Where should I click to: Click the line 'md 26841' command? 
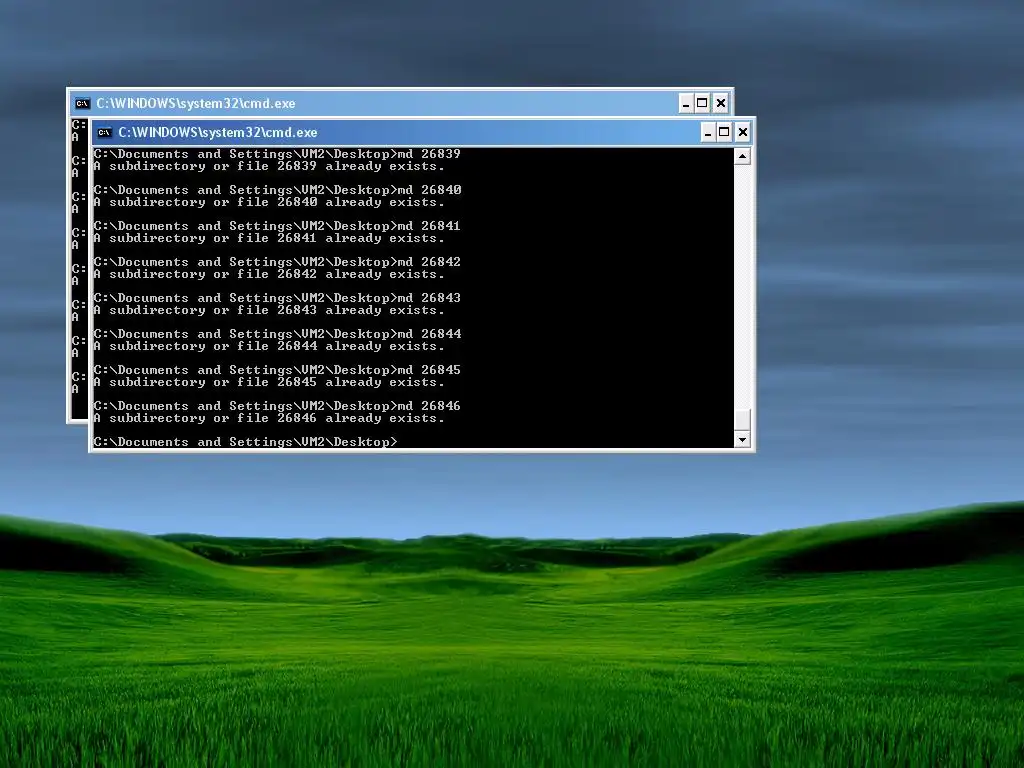tap(277, 226)
